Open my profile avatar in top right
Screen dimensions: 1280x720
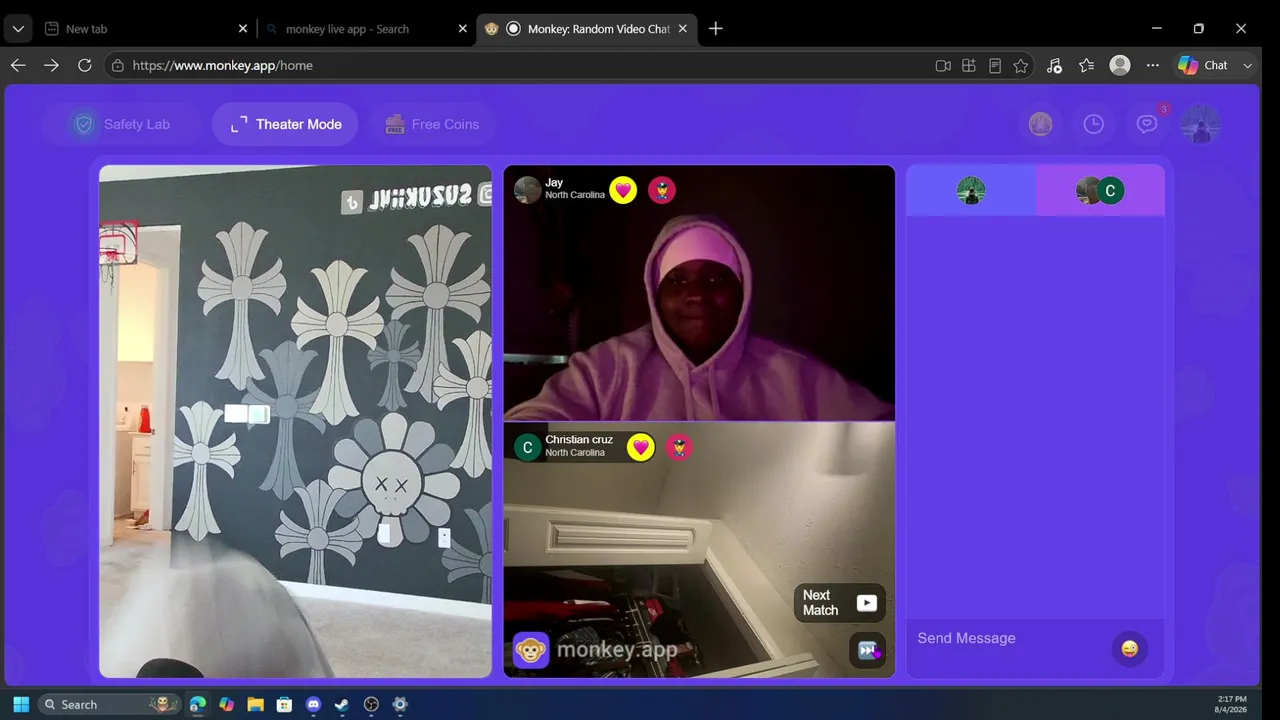[x=1200, y=124]
